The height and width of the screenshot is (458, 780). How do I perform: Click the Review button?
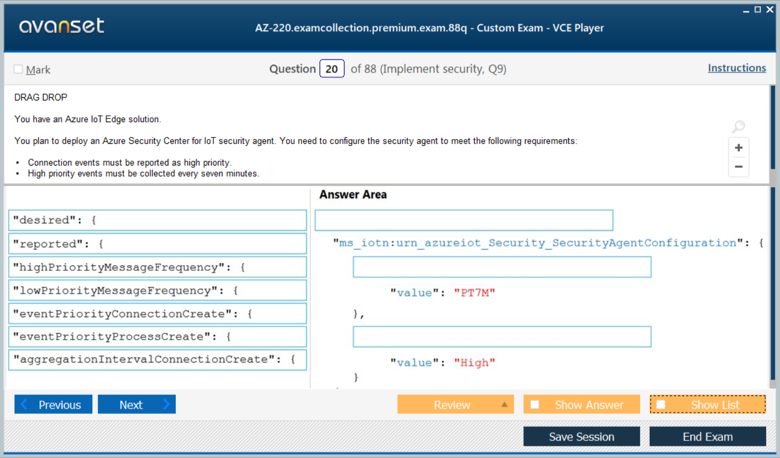point(455,404)
